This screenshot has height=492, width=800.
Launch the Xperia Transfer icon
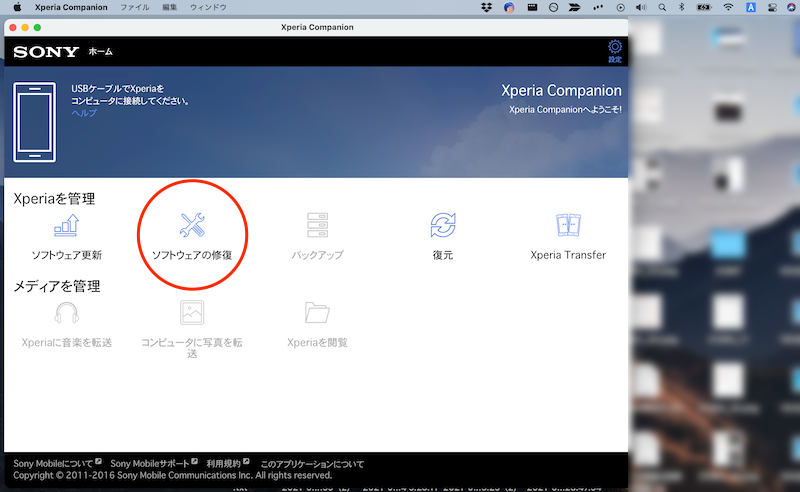tap(568, 226)
